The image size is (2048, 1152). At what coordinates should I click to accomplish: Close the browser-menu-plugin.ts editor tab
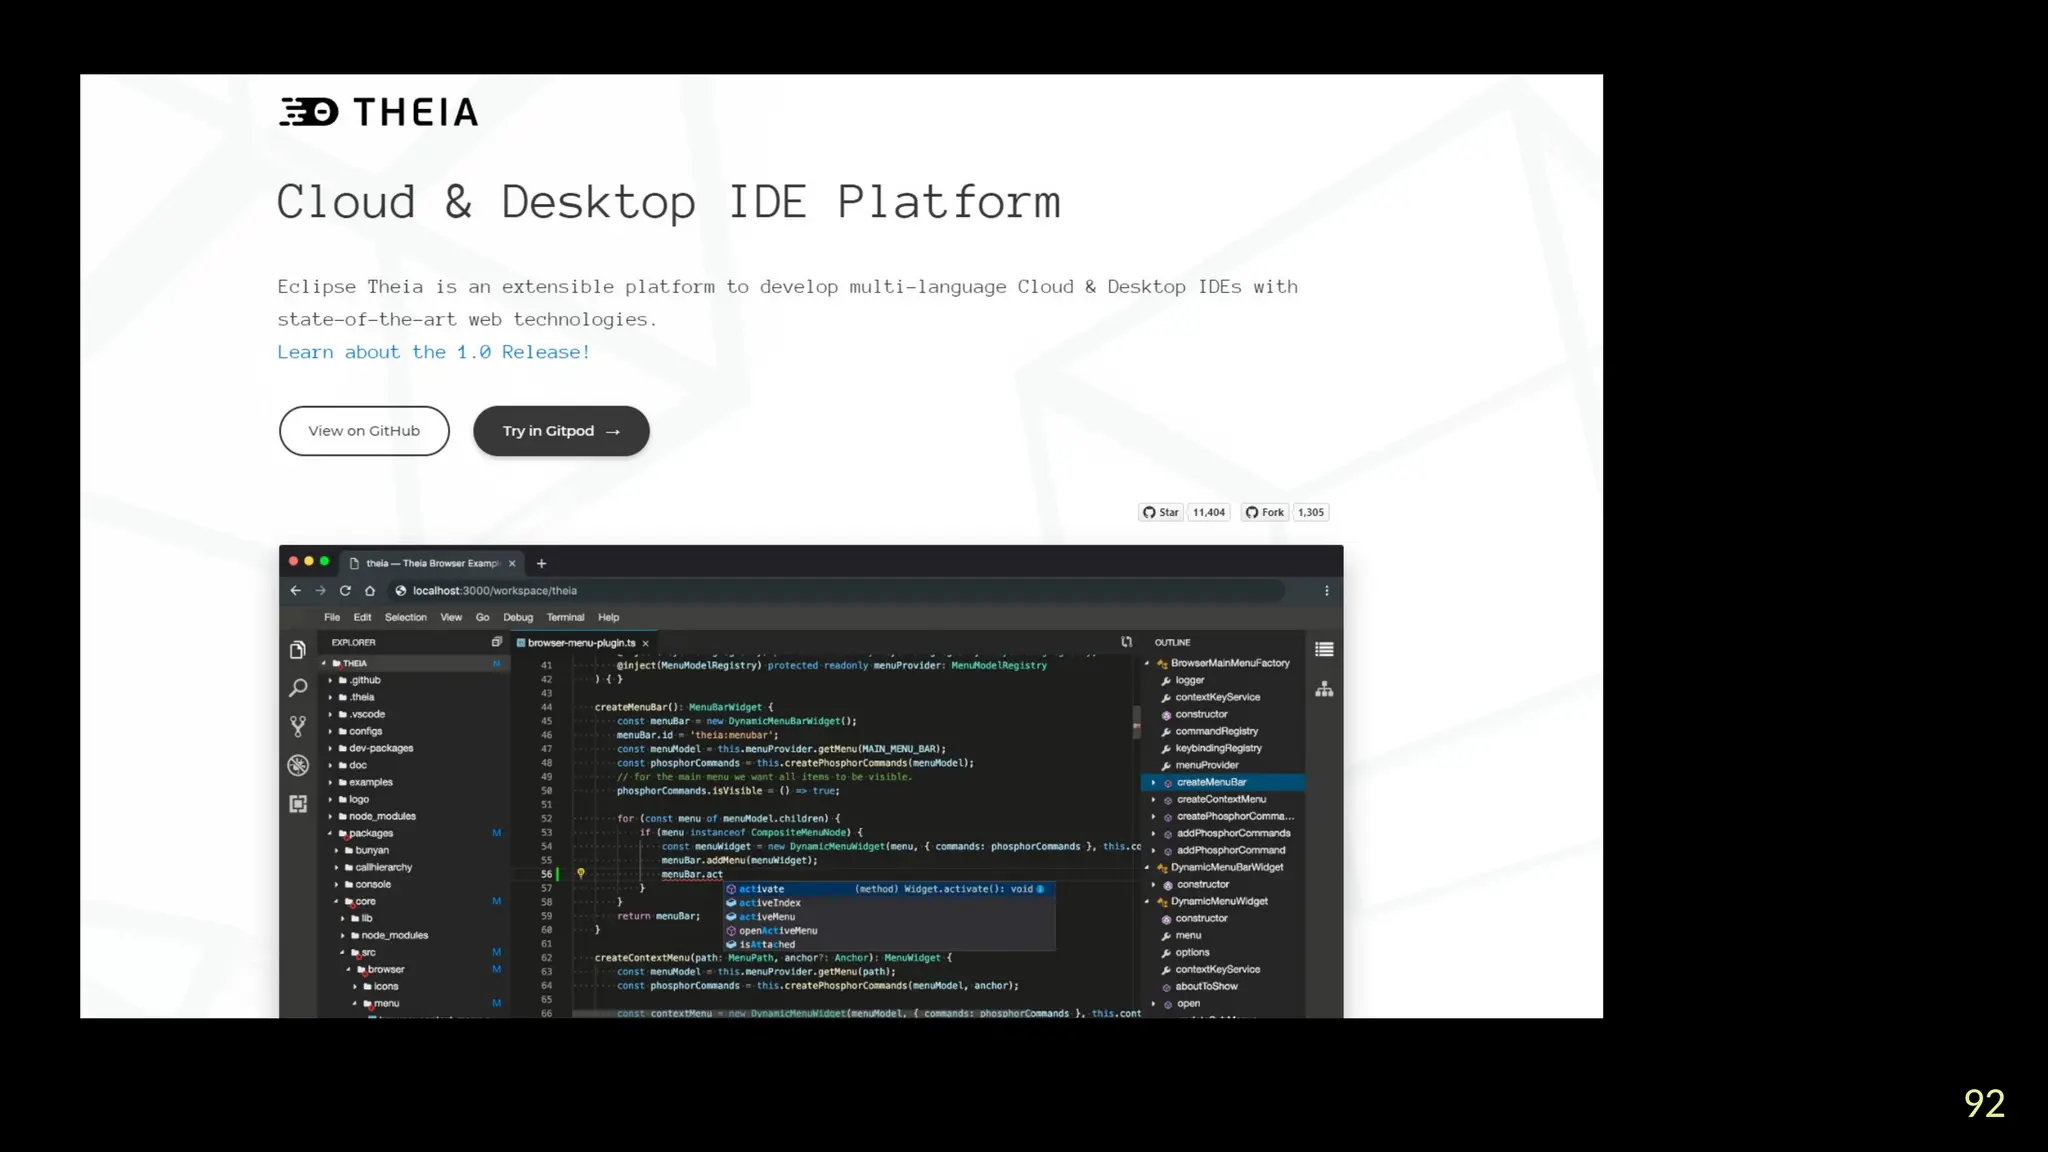tap(646, 643)
